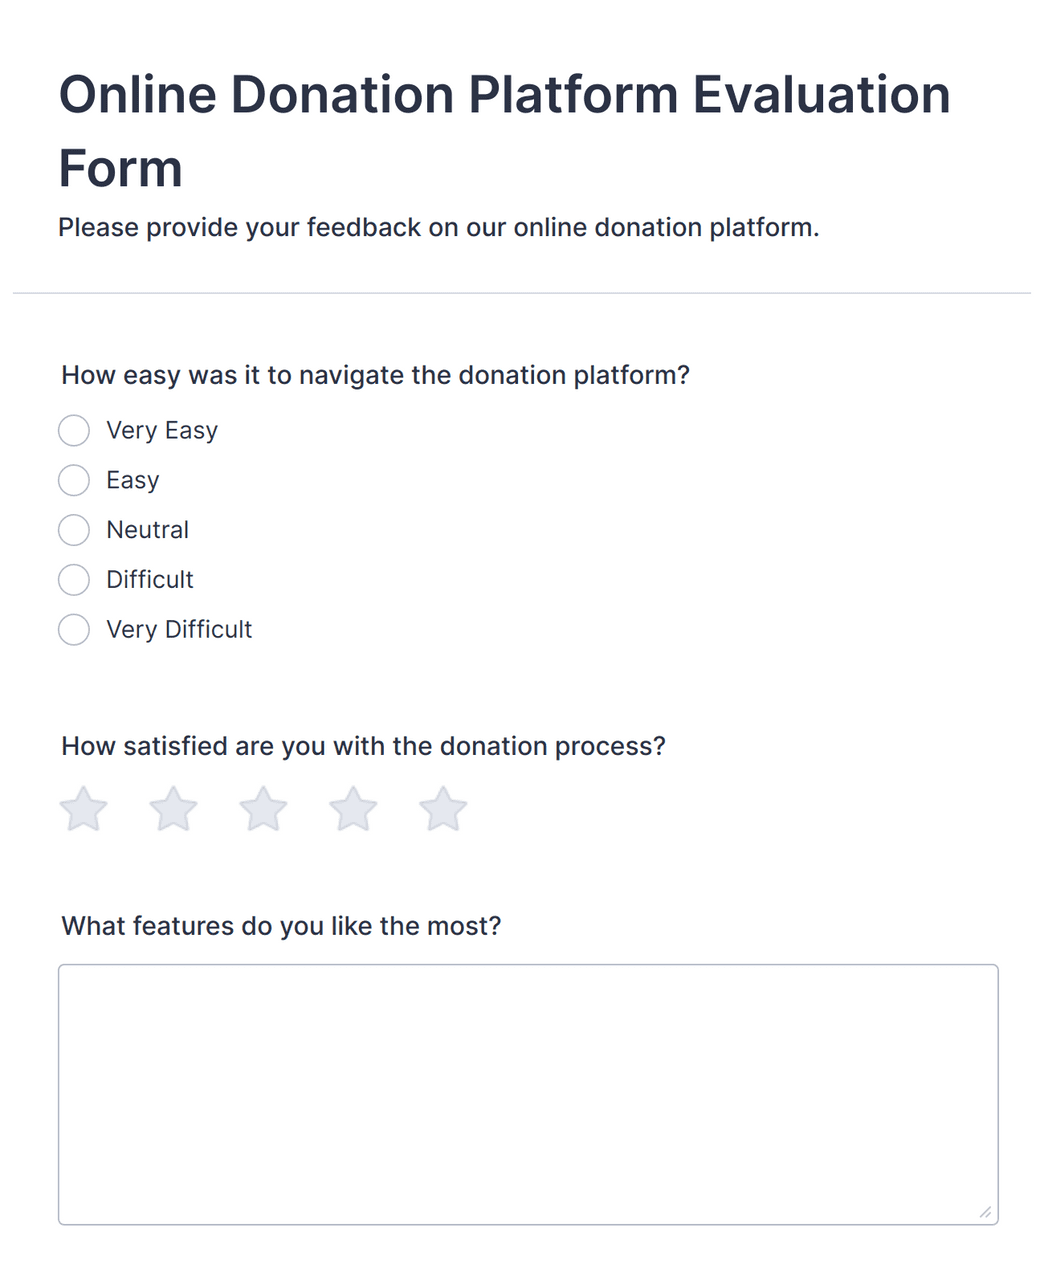1044x1285 pixels.
Task: Select the 'Difficult' option
Action: point(74,580)
